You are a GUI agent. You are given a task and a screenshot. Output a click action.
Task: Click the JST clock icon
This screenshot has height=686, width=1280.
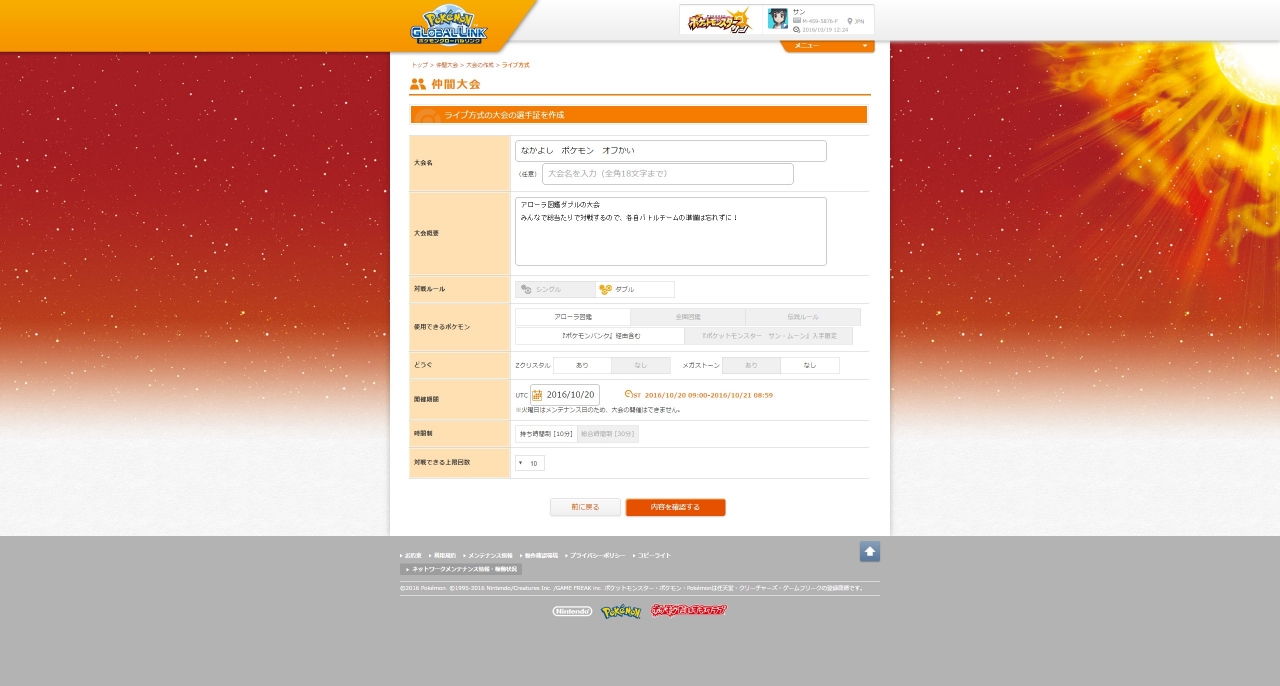click(628, 394)
